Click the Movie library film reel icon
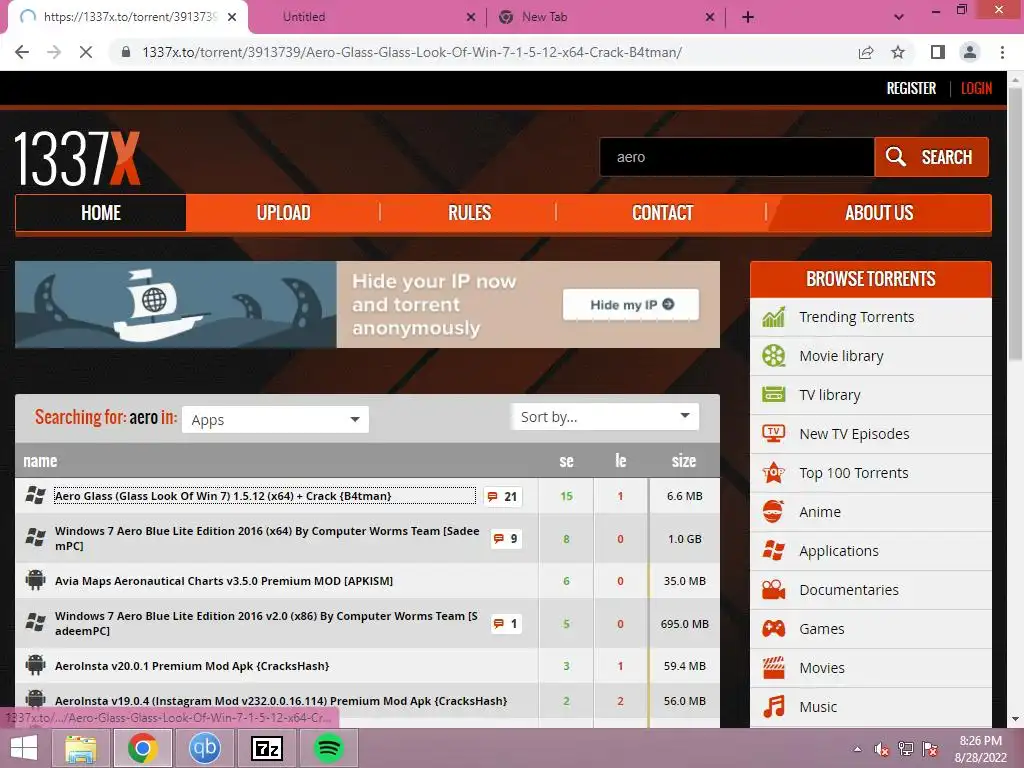Screen dimensions: 1024x768 point(774,356)
